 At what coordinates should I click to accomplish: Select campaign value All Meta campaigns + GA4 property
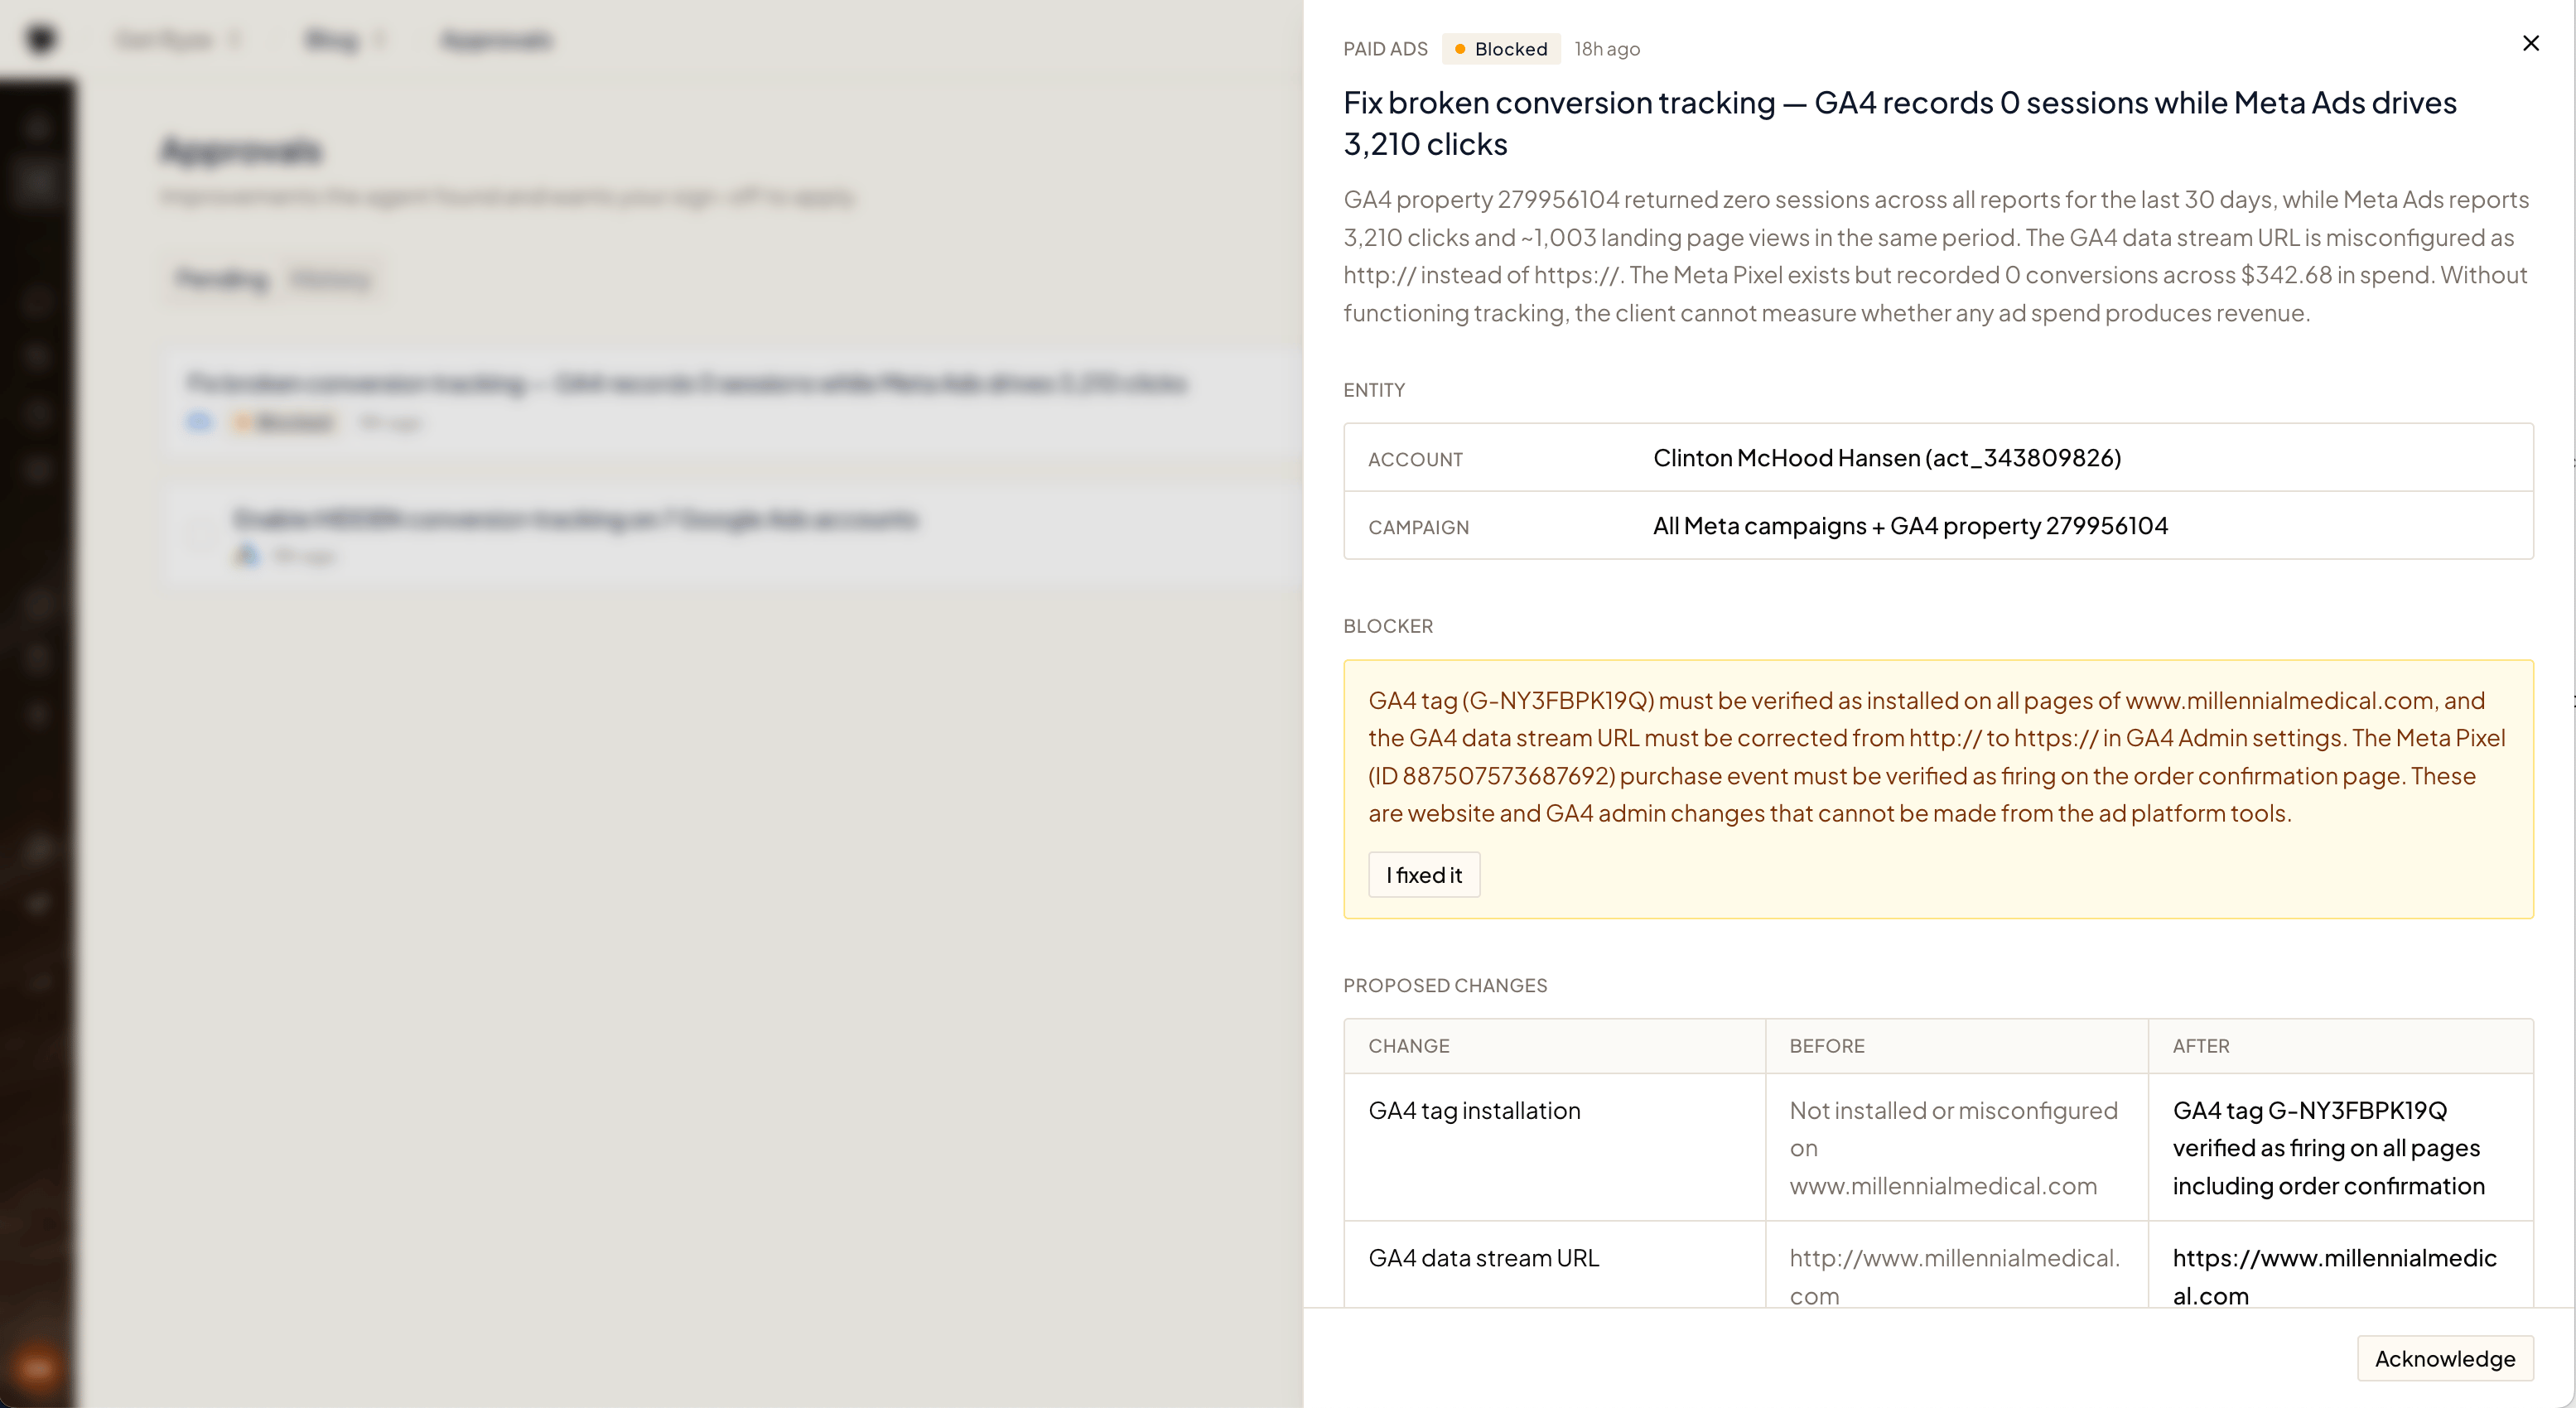(x=1909, y=526)
